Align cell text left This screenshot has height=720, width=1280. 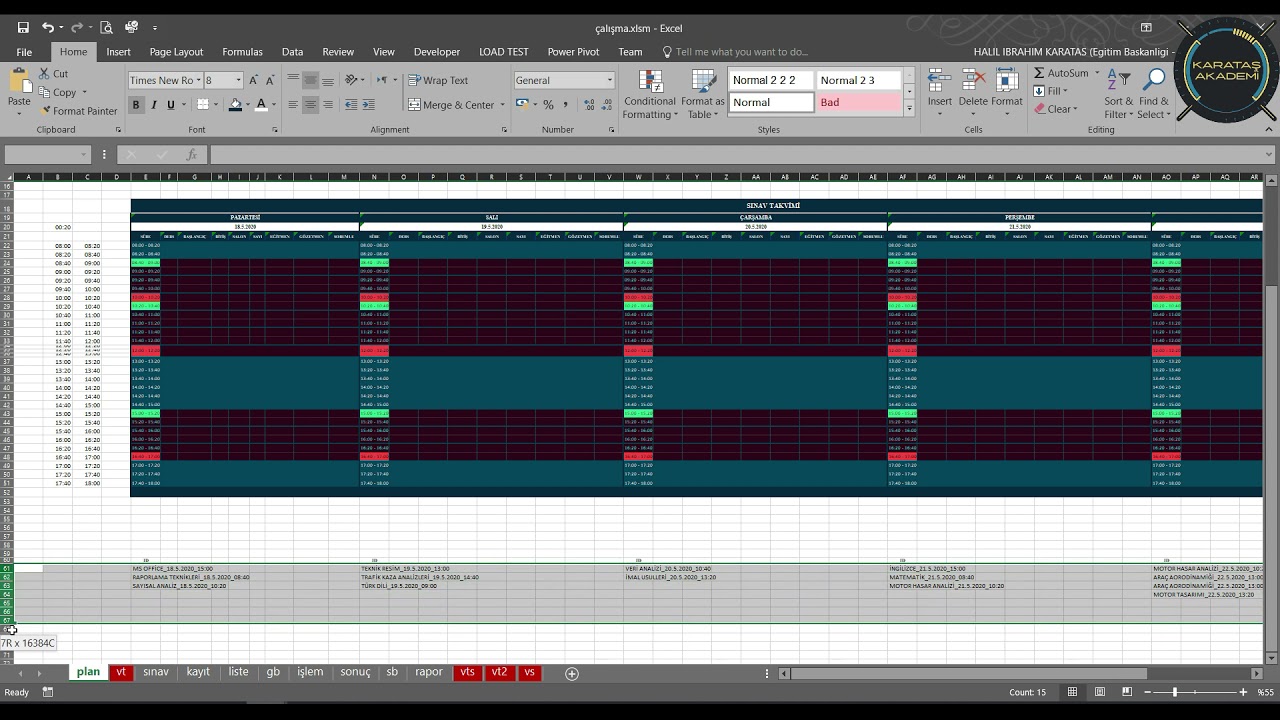click(x=293, y=104)
